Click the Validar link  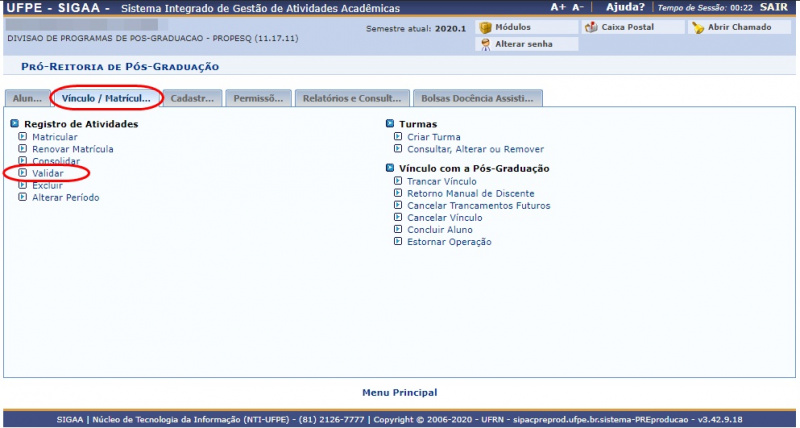coord(47,173)
